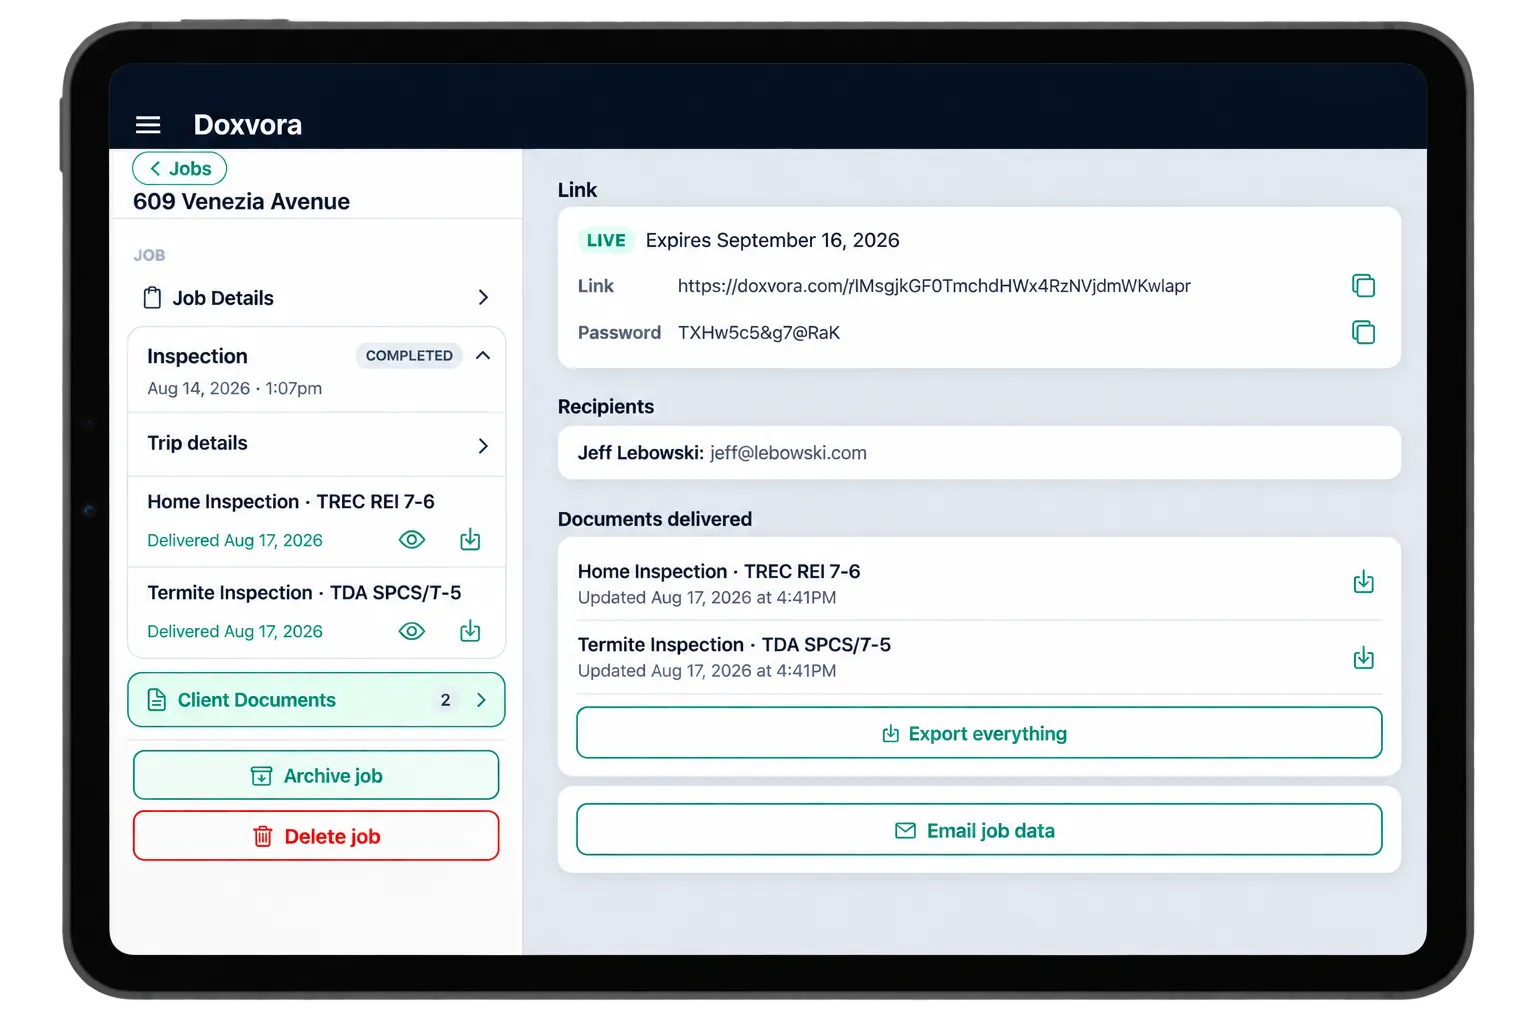Click the Client Documents count badge 2
The image size is (1536, 1024).
(x=445, y=700)
